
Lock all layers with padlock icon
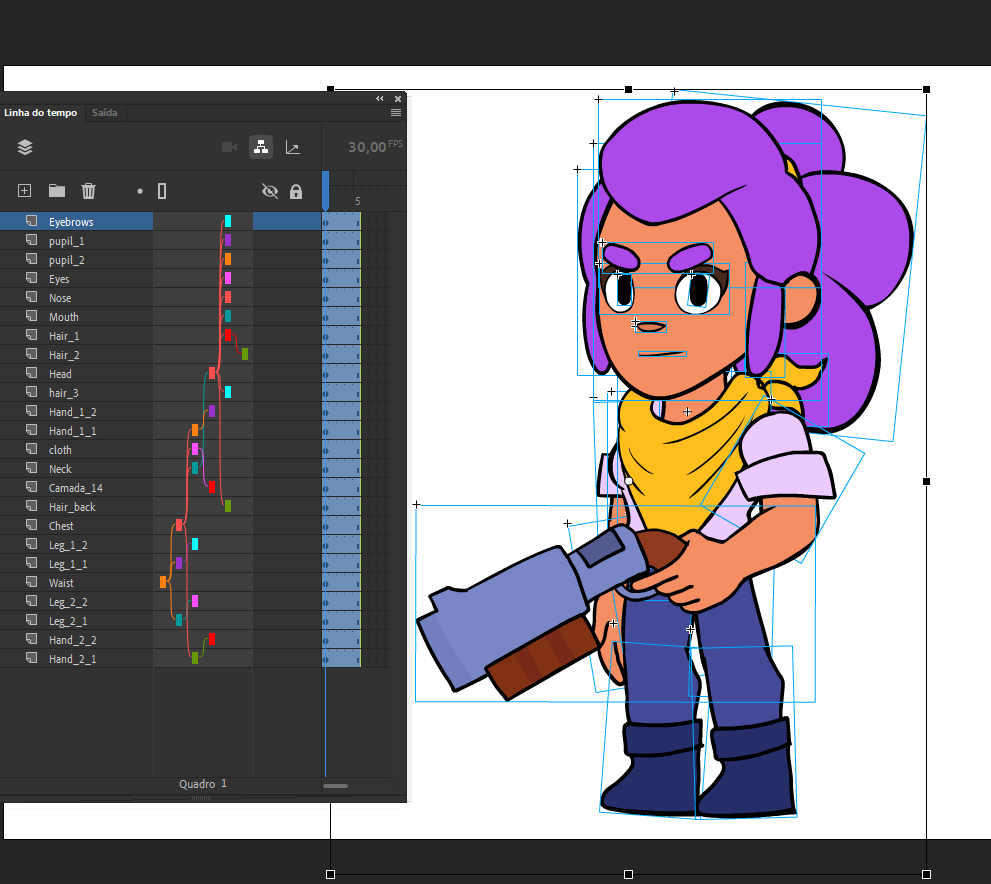click(x=296, y=191)
